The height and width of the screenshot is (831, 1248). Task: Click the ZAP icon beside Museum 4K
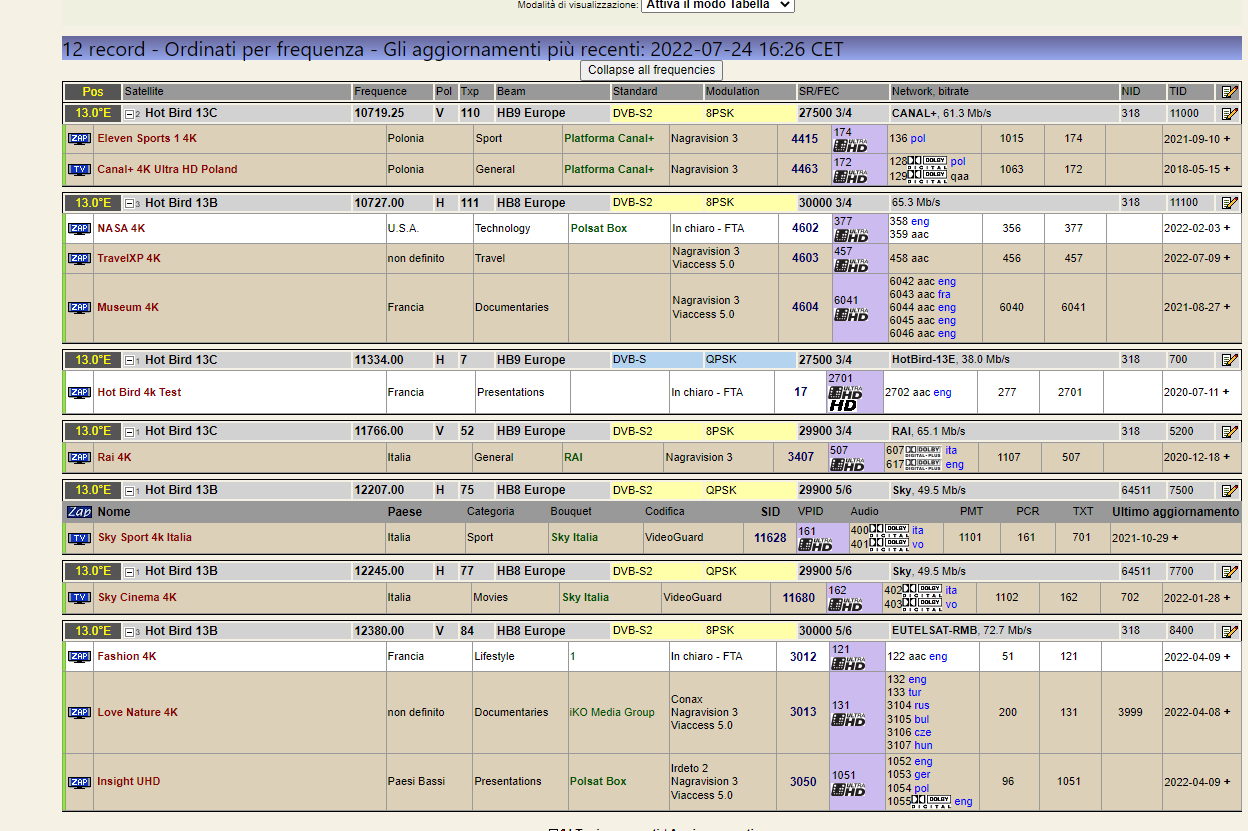click(79, 307)
